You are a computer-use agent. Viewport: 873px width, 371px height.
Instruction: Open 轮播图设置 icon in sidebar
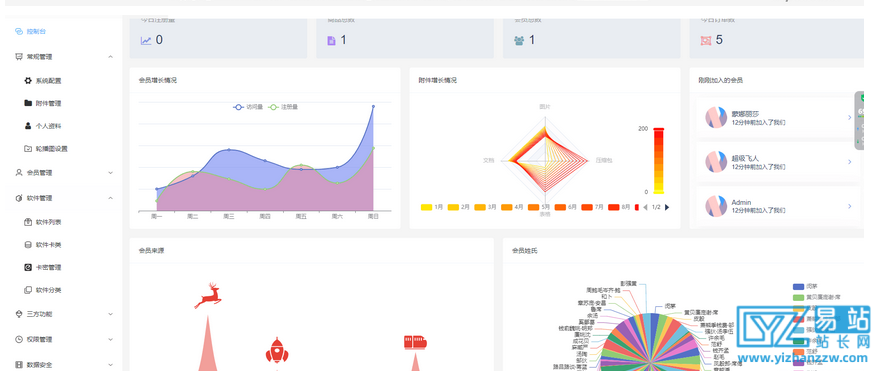click(x=28, y=149)
